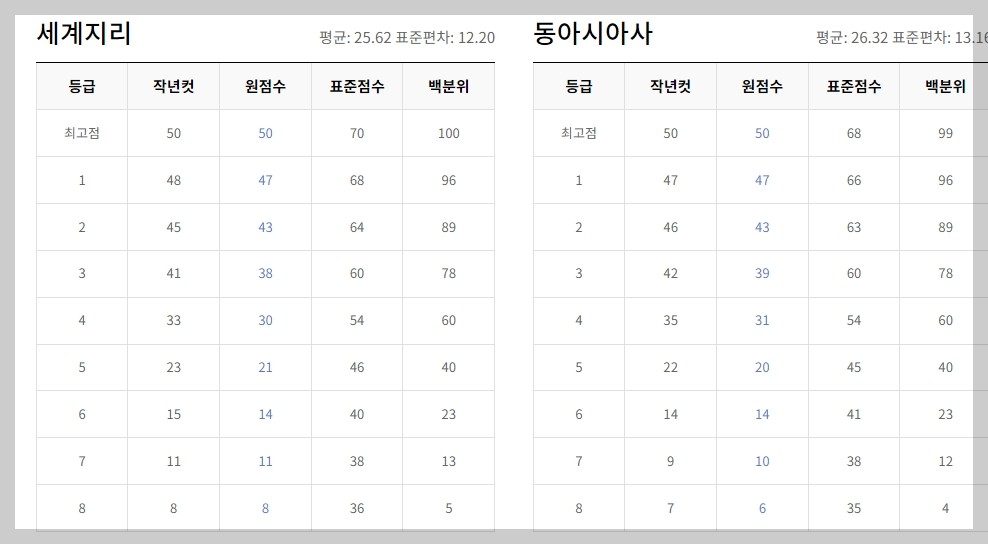Open blue 원점수 43 in 세계지리 grade 2 row
988x544 pixels.
(x=265, y=228)
